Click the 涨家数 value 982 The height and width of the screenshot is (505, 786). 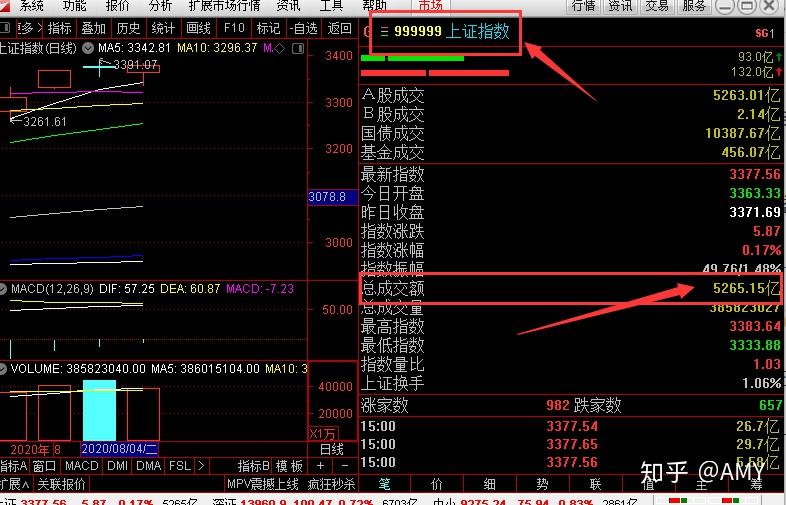(557, 405)
